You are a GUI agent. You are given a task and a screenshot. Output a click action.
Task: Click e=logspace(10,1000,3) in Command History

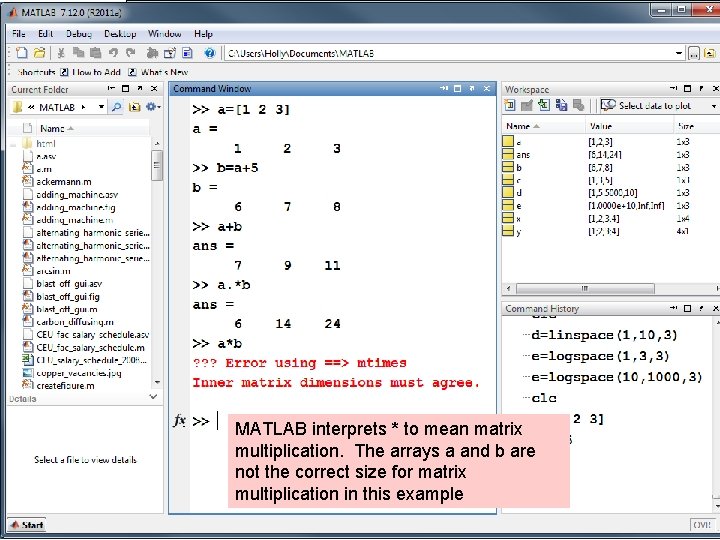tap(617, 377)
